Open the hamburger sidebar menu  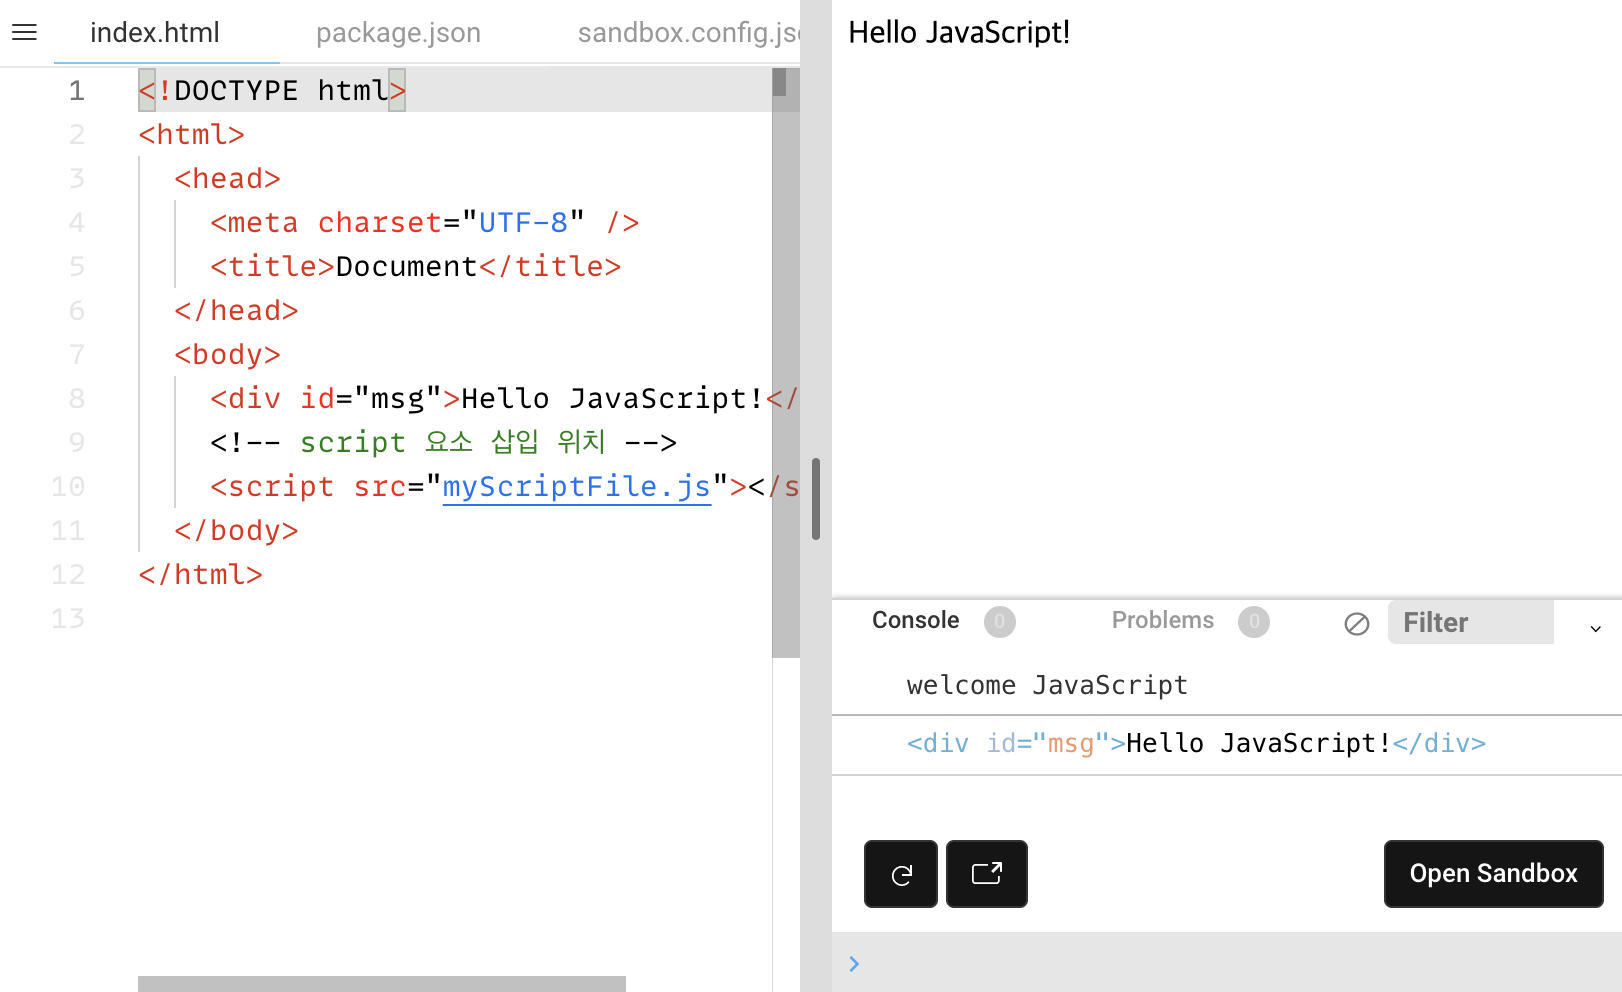click(24, 32)
